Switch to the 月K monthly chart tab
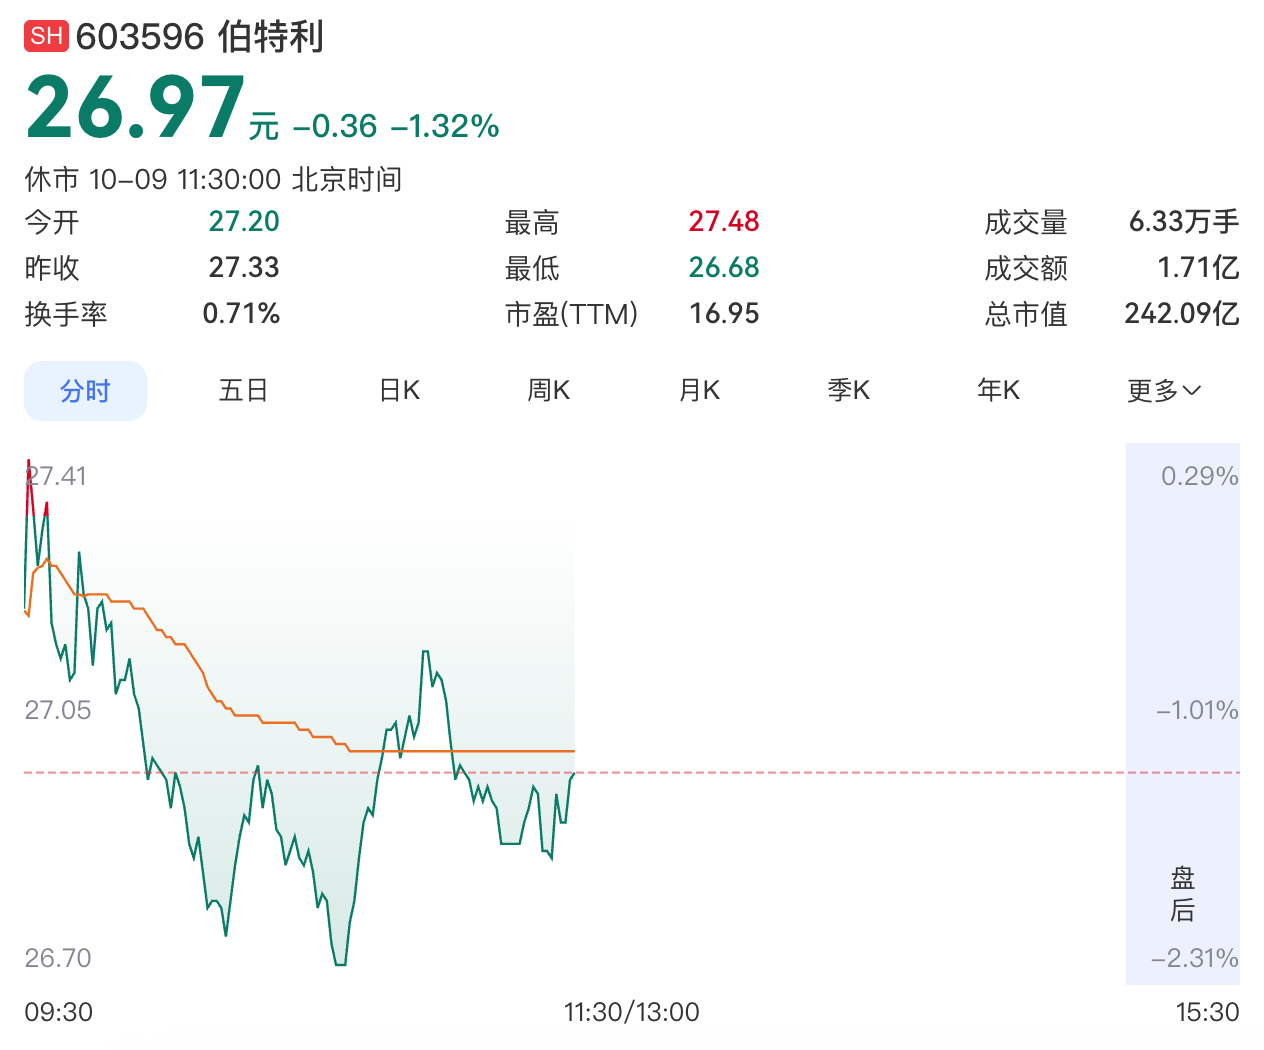Image resolution: width=1264 pixels, height=1050 pixels. (699, 390)
